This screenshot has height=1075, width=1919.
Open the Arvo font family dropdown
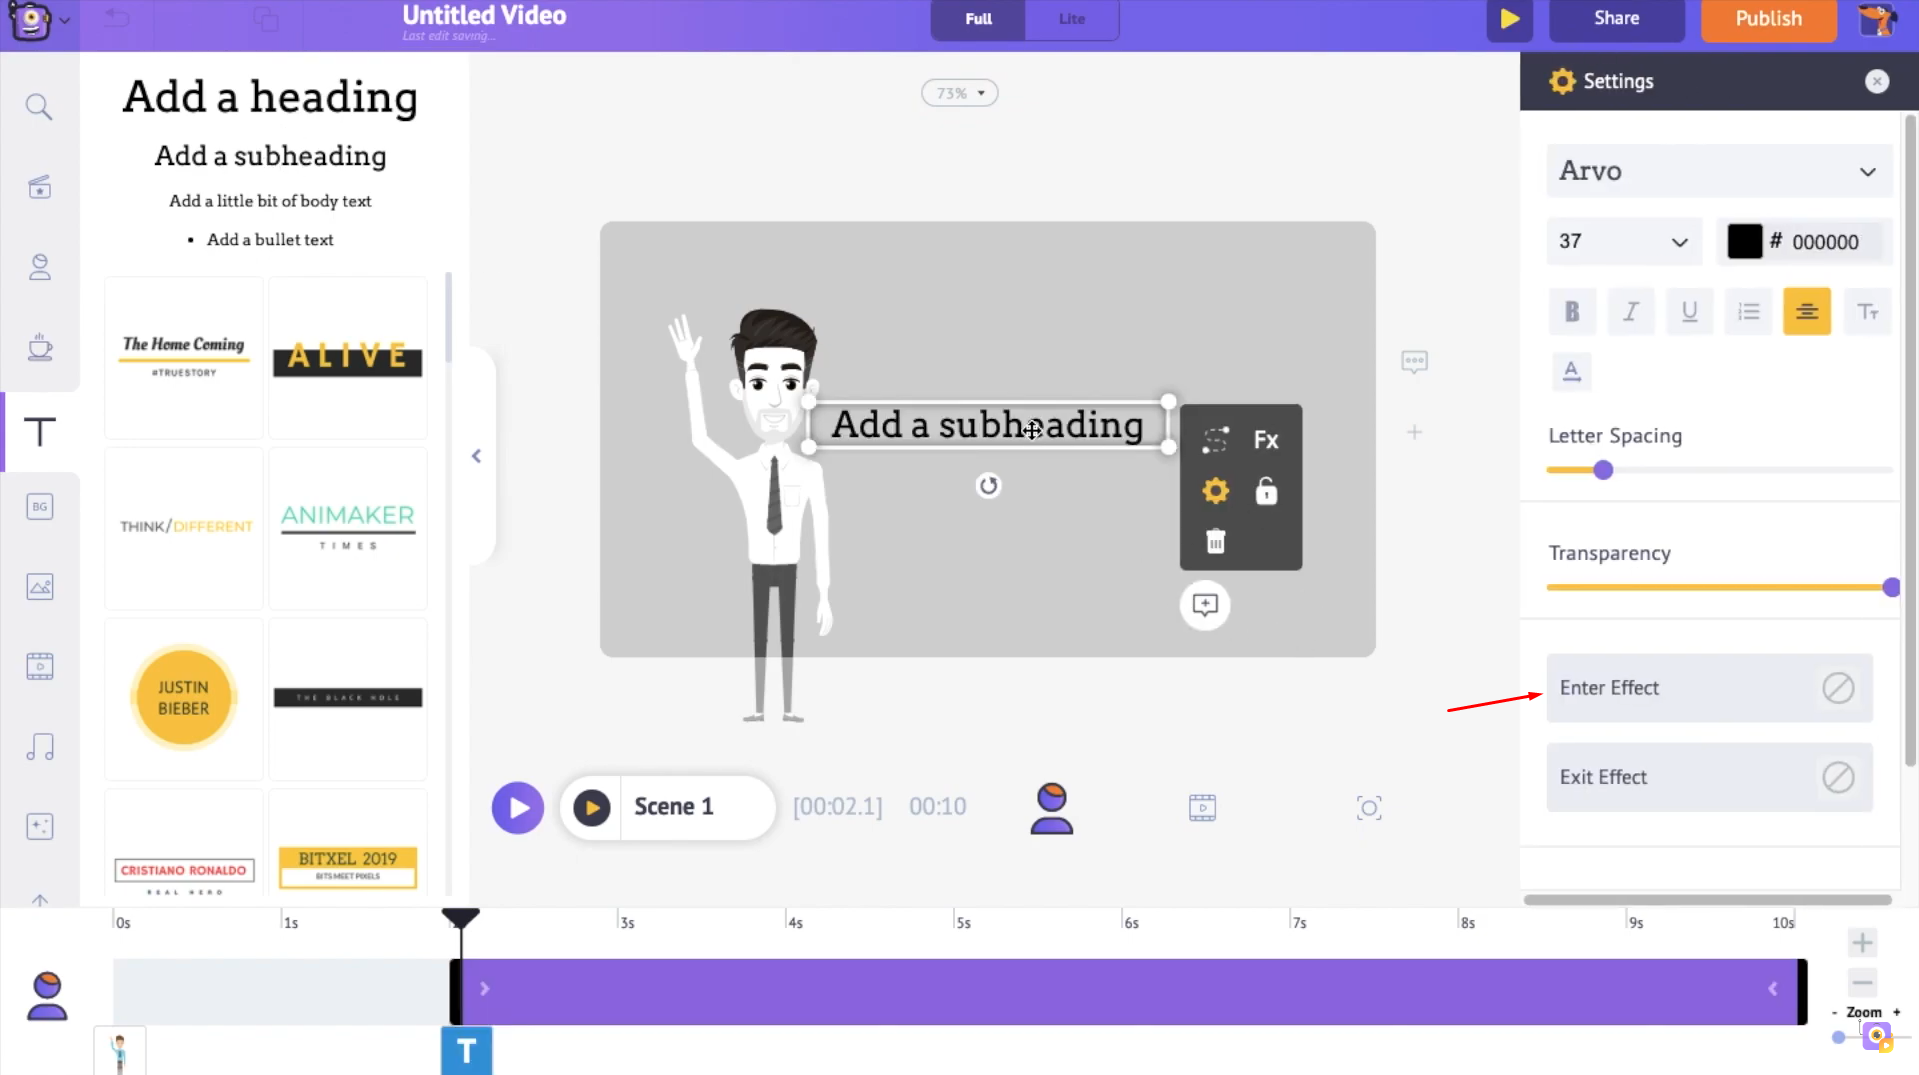coord(1717,170)
